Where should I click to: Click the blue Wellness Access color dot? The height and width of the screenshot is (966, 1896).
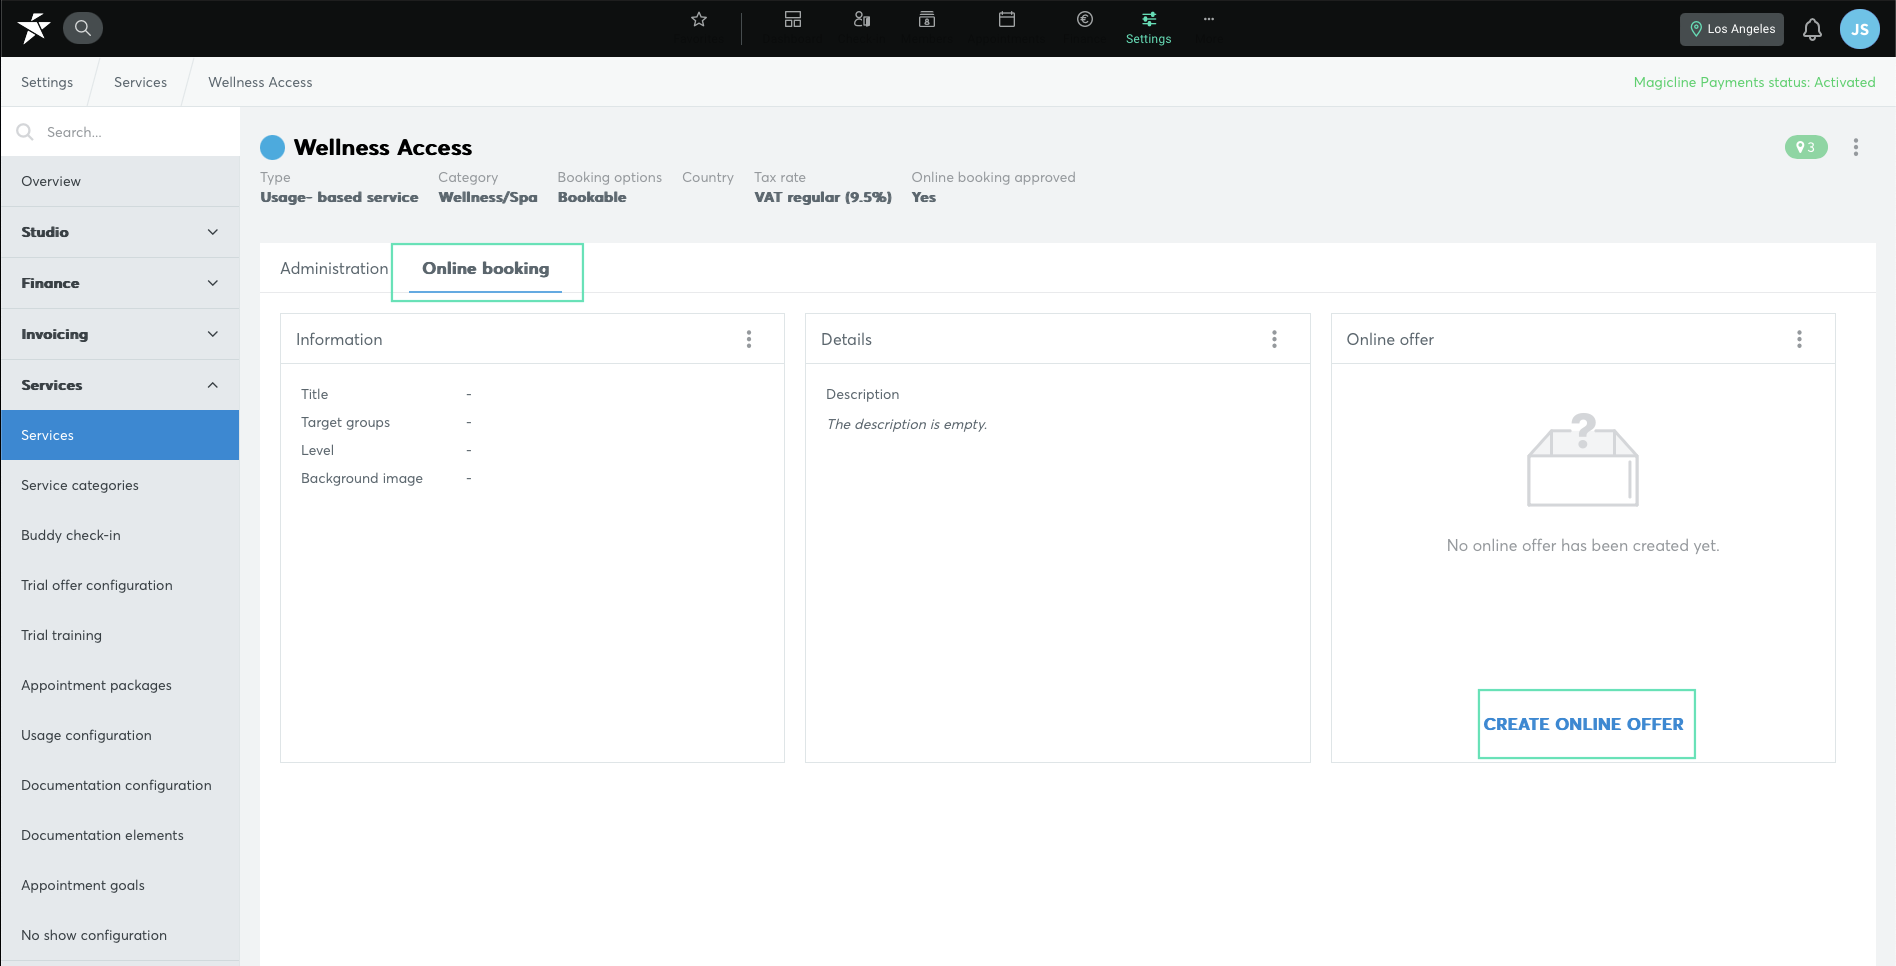pos(272,148)
